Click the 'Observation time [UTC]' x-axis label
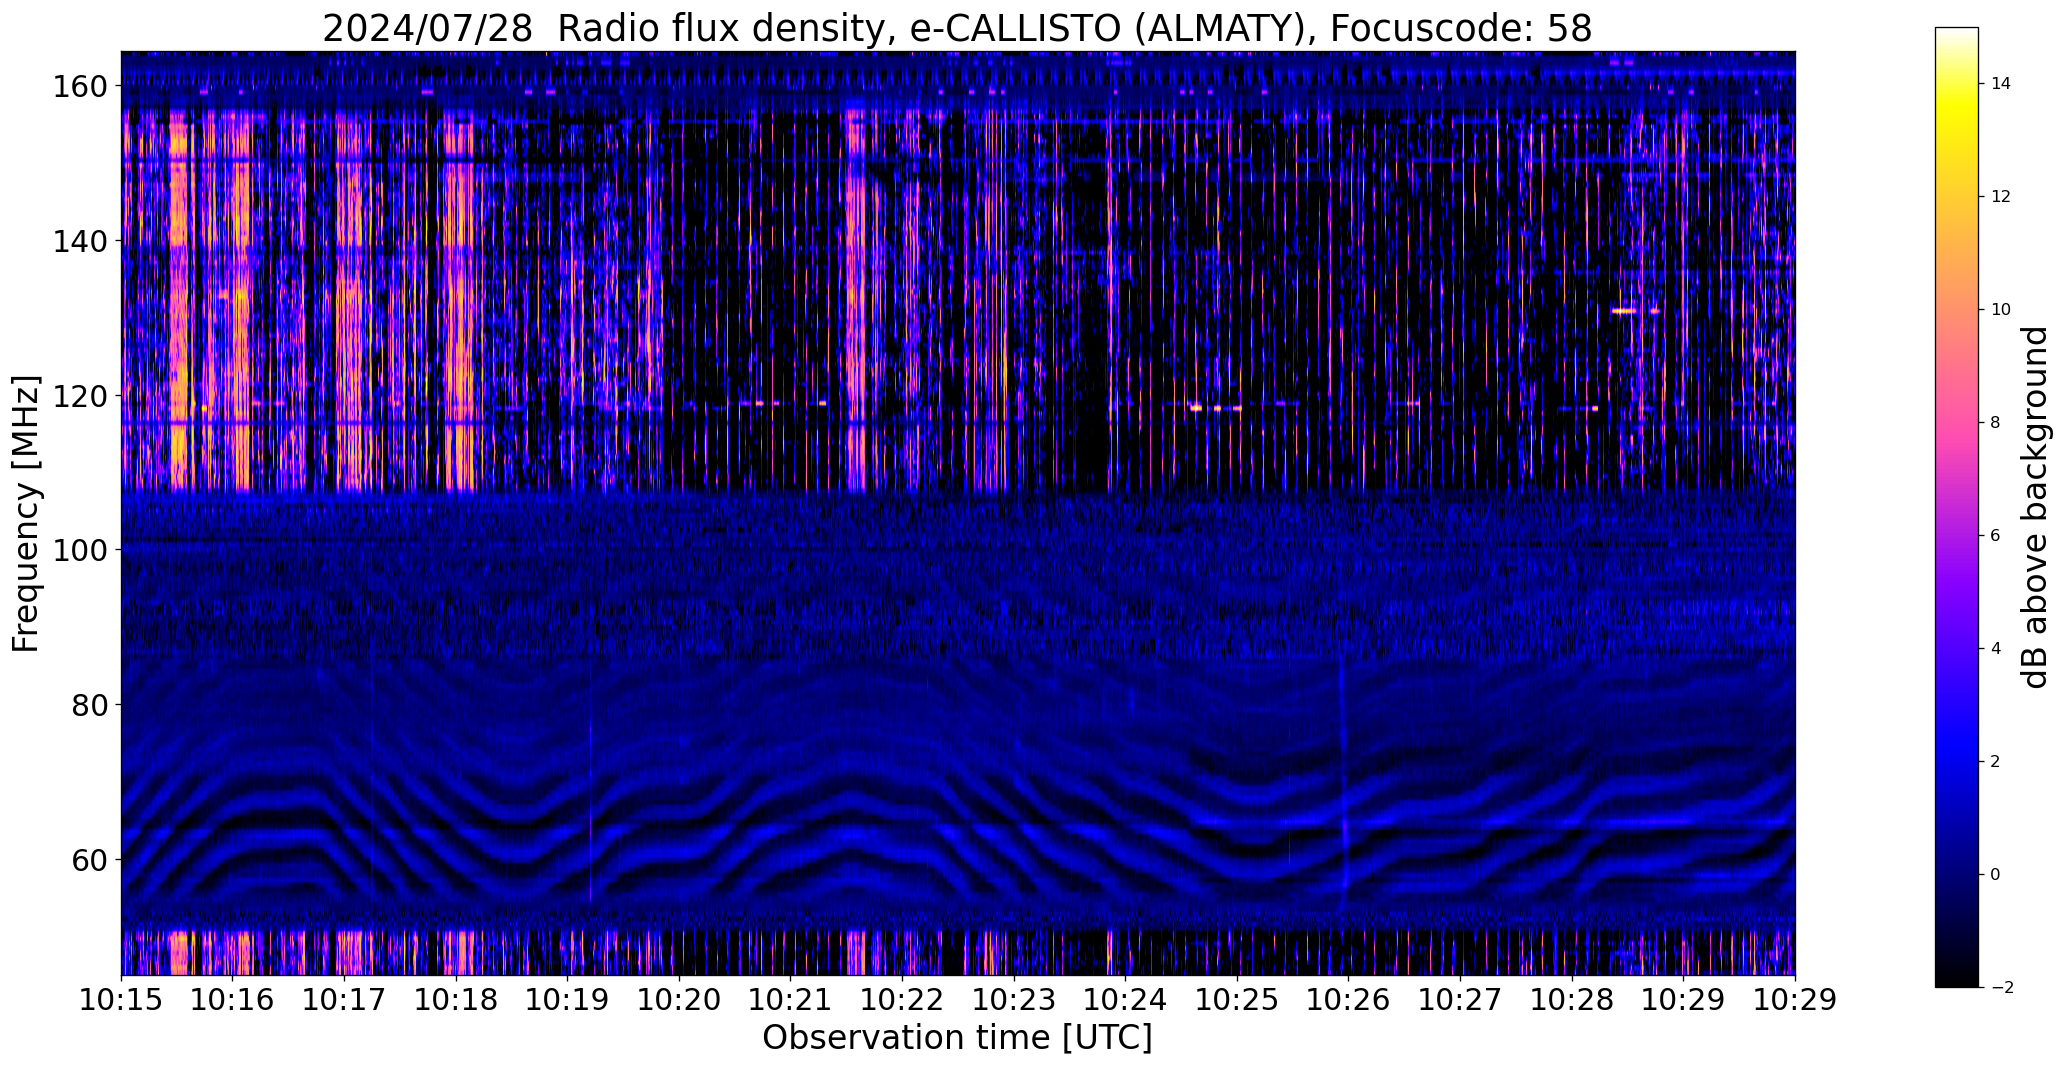The height and width of the screenshot is (1067, 2066). [x=957, y=1037]
